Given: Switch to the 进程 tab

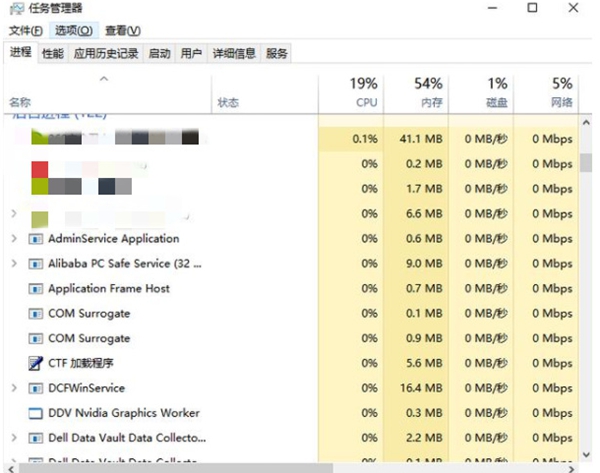Looking at the screenshot, I should point(21,52).
